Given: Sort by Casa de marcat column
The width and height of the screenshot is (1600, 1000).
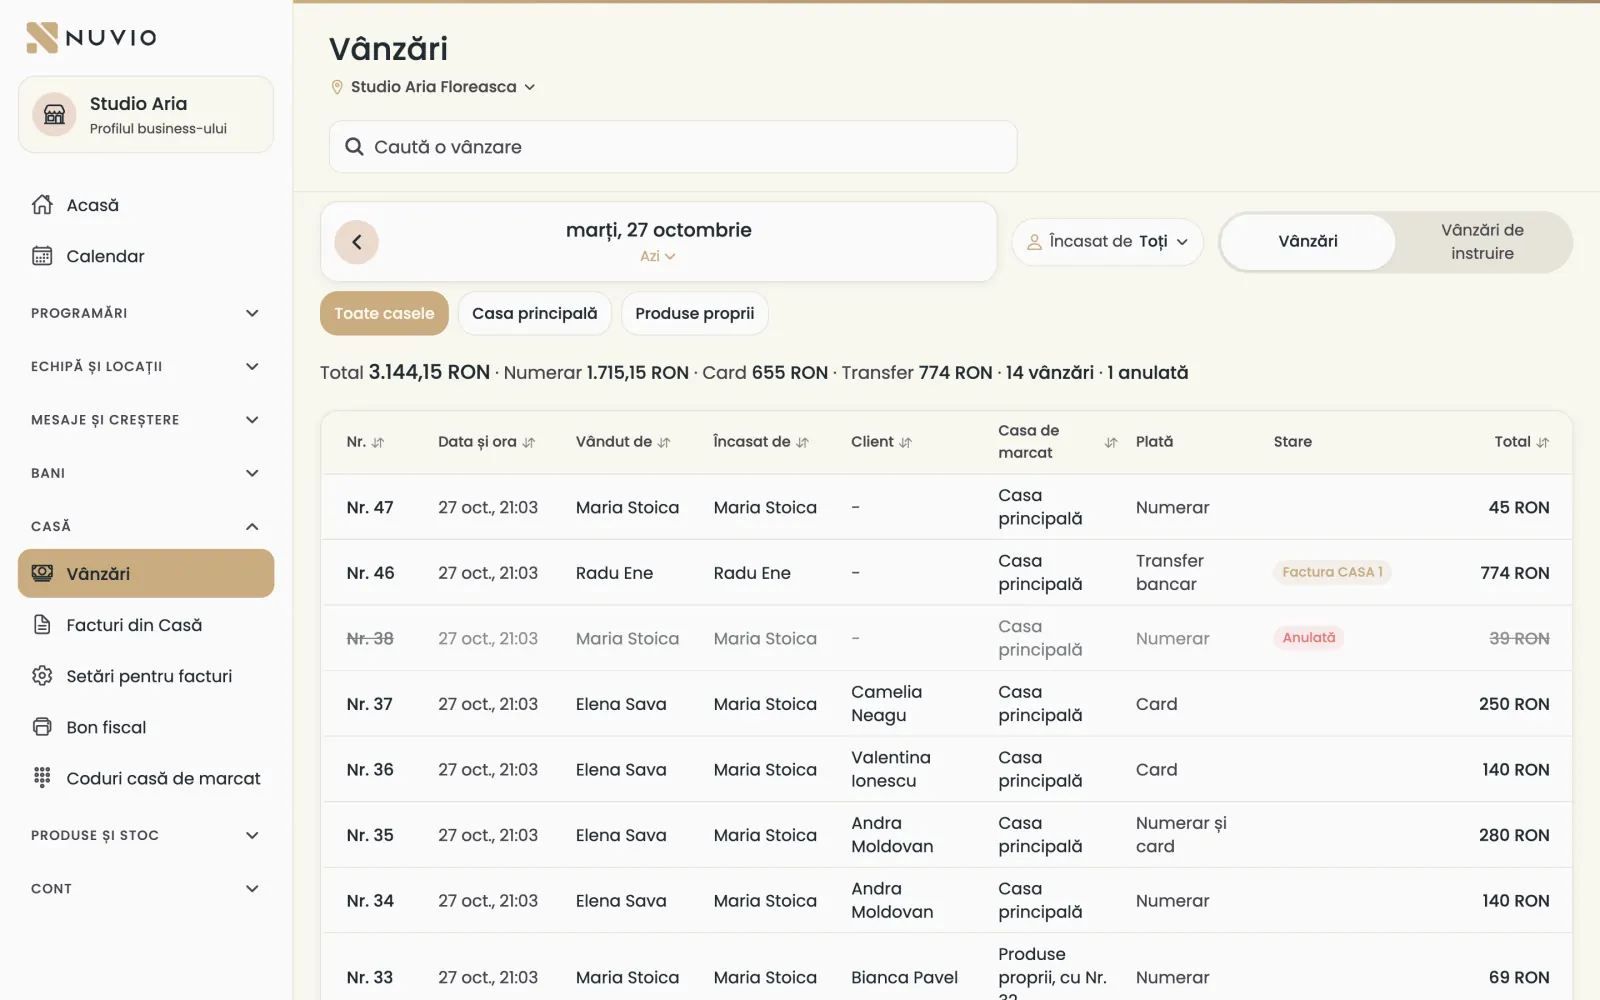Looking at the screenshot, I should (1111, 442).
